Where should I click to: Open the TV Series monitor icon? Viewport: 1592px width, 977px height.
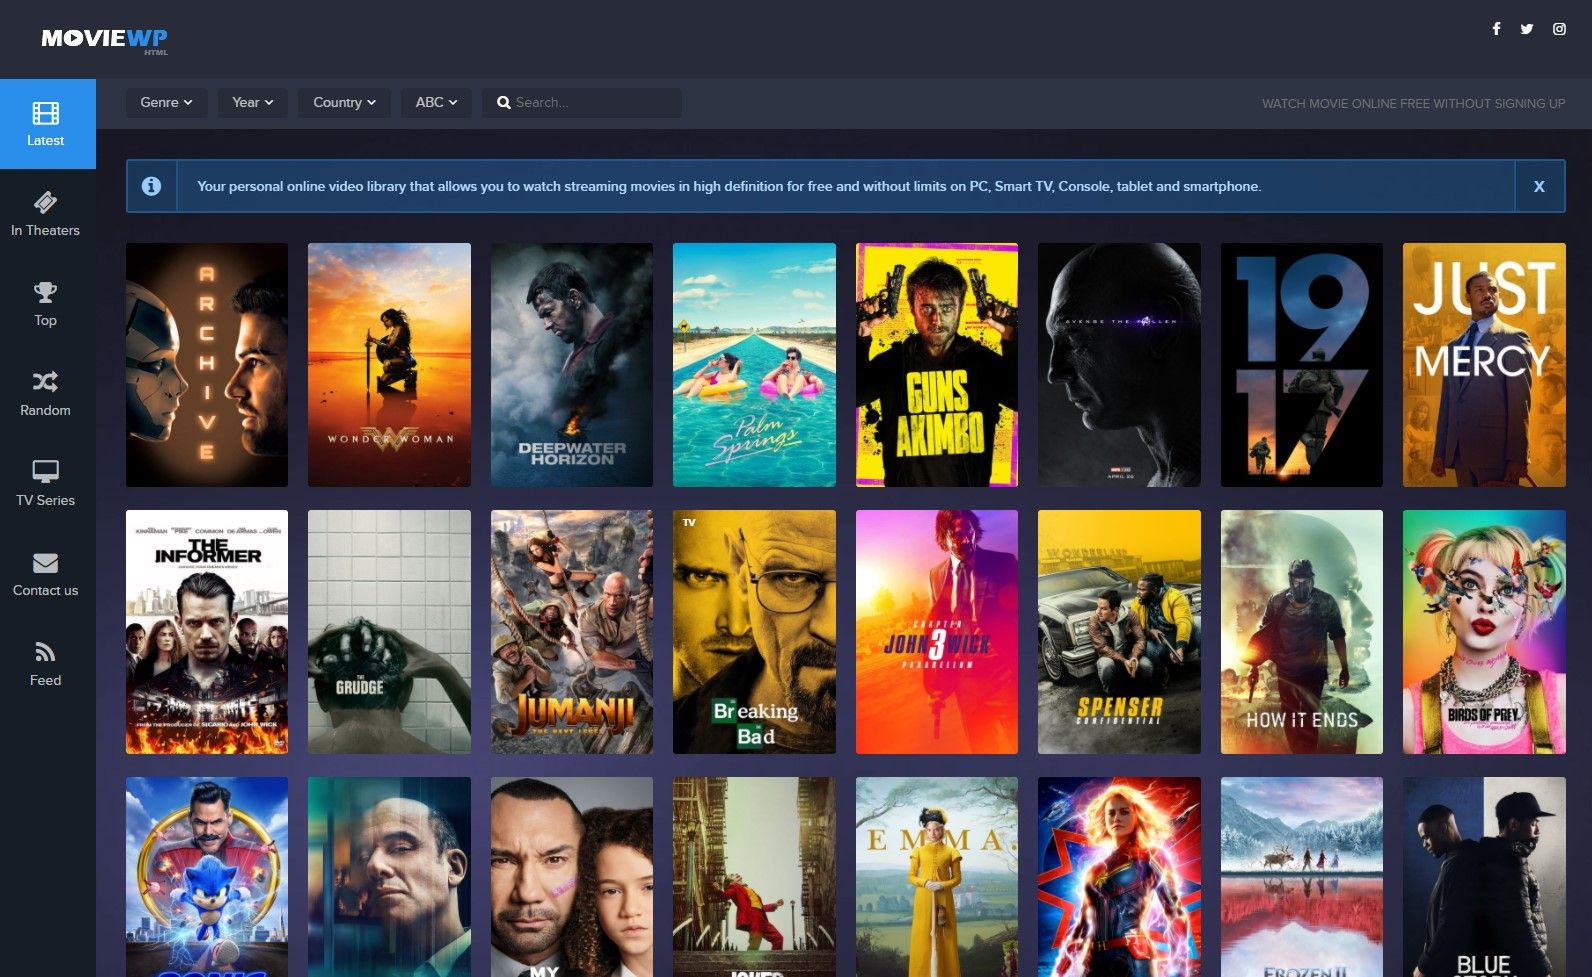45,471
